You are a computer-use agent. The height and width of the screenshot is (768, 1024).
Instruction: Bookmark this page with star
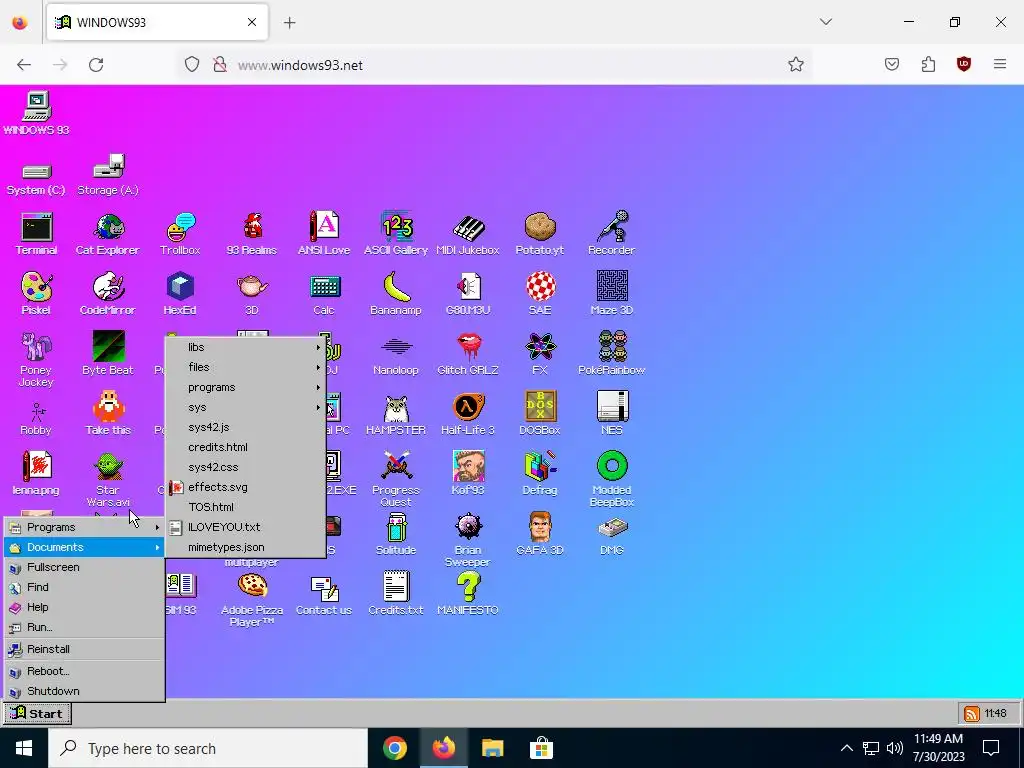[795, 65]
